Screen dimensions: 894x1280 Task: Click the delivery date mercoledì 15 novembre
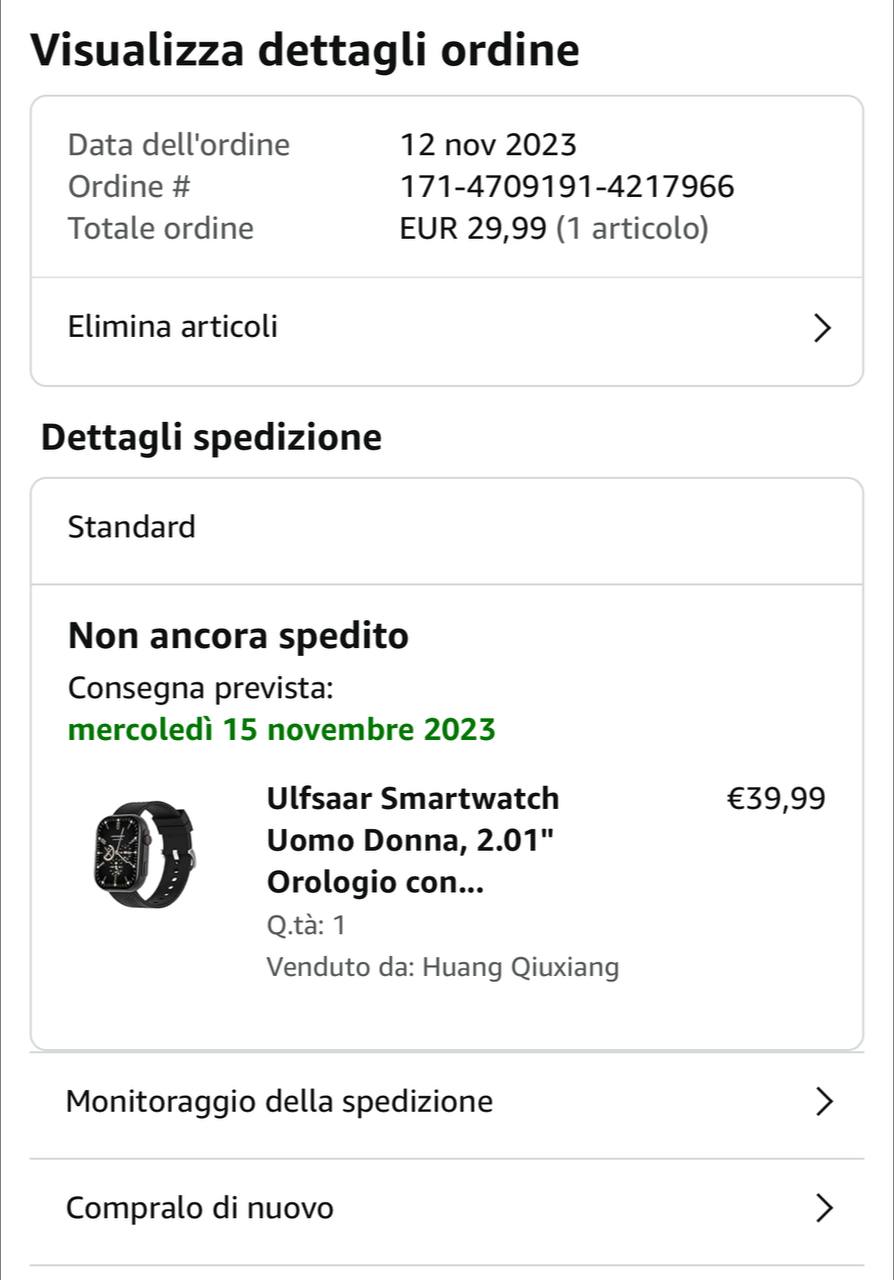click(x=281, y=729)
